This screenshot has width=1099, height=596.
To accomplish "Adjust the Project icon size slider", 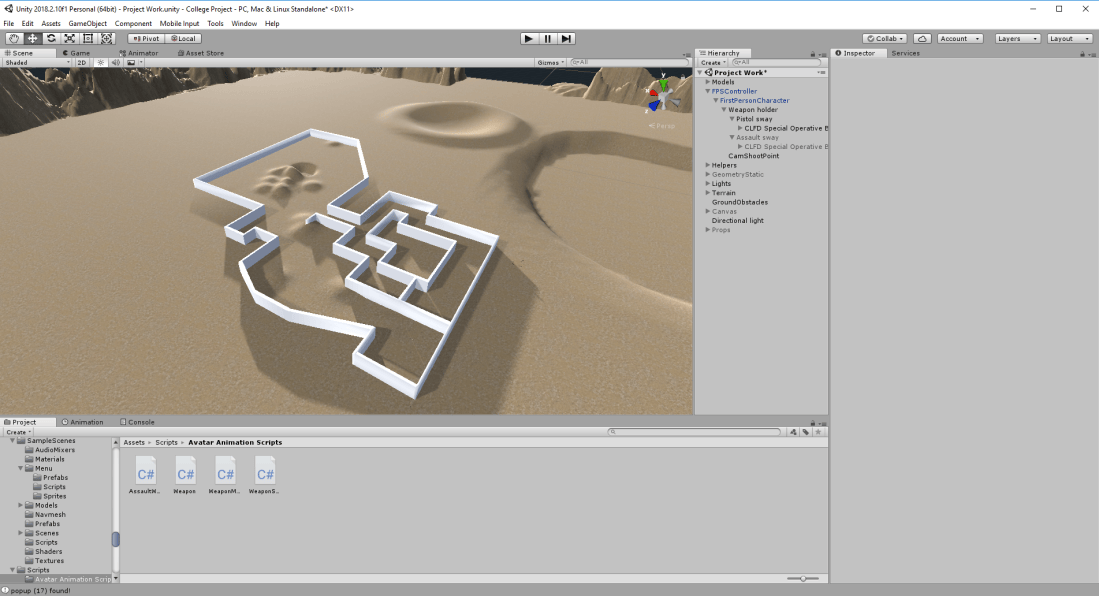I will coord(803,578).
